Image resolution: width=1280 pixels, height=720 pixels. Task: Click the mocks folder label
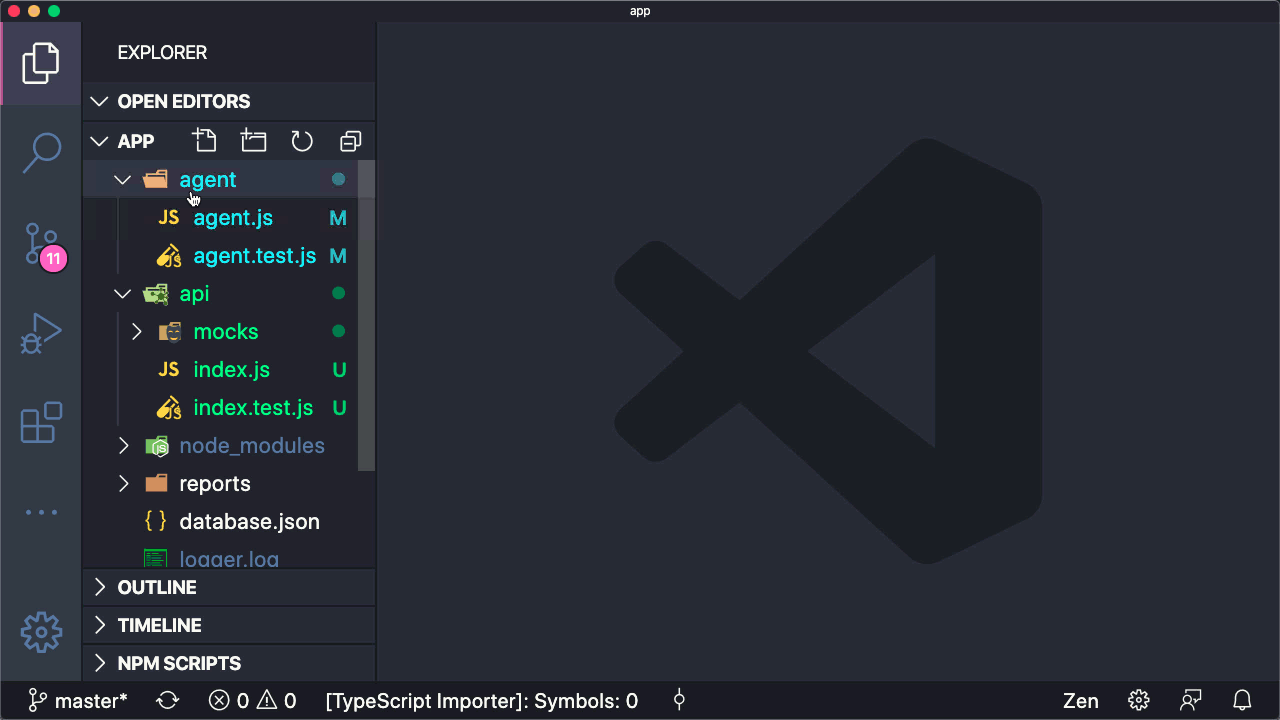pos(226,332)
